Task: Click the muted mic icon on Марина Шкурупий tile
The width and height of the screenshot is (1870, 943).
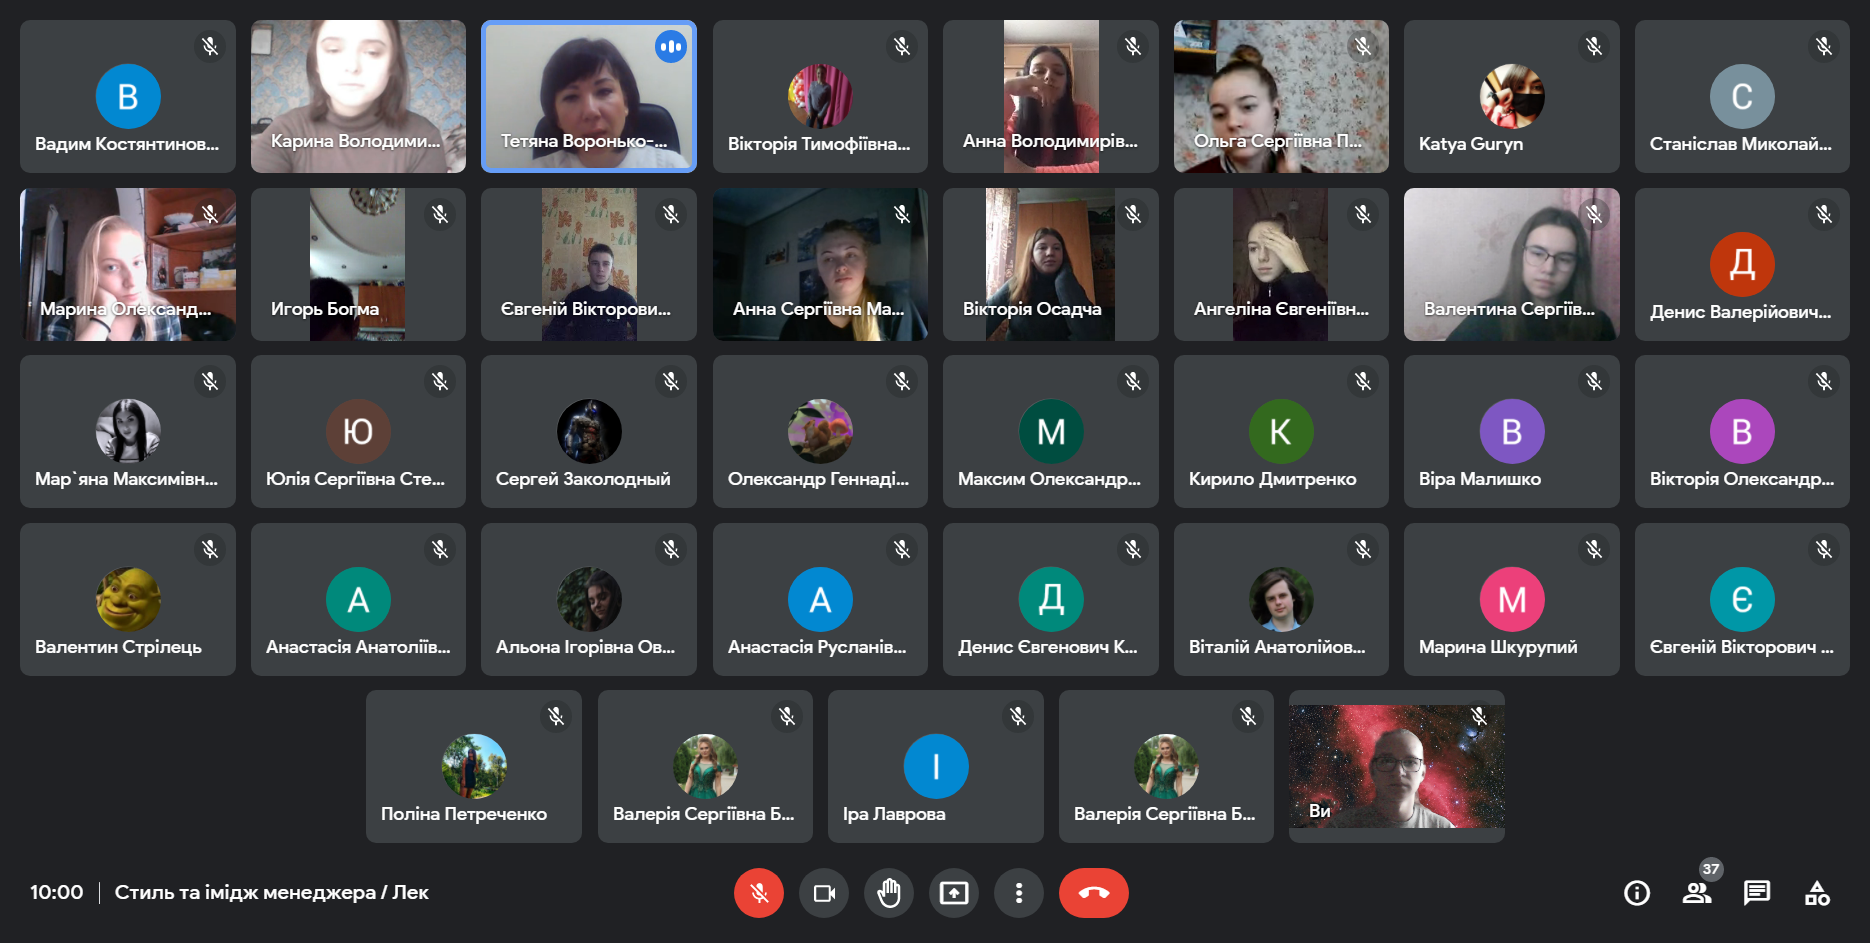Action: [x=1594, y=549]
